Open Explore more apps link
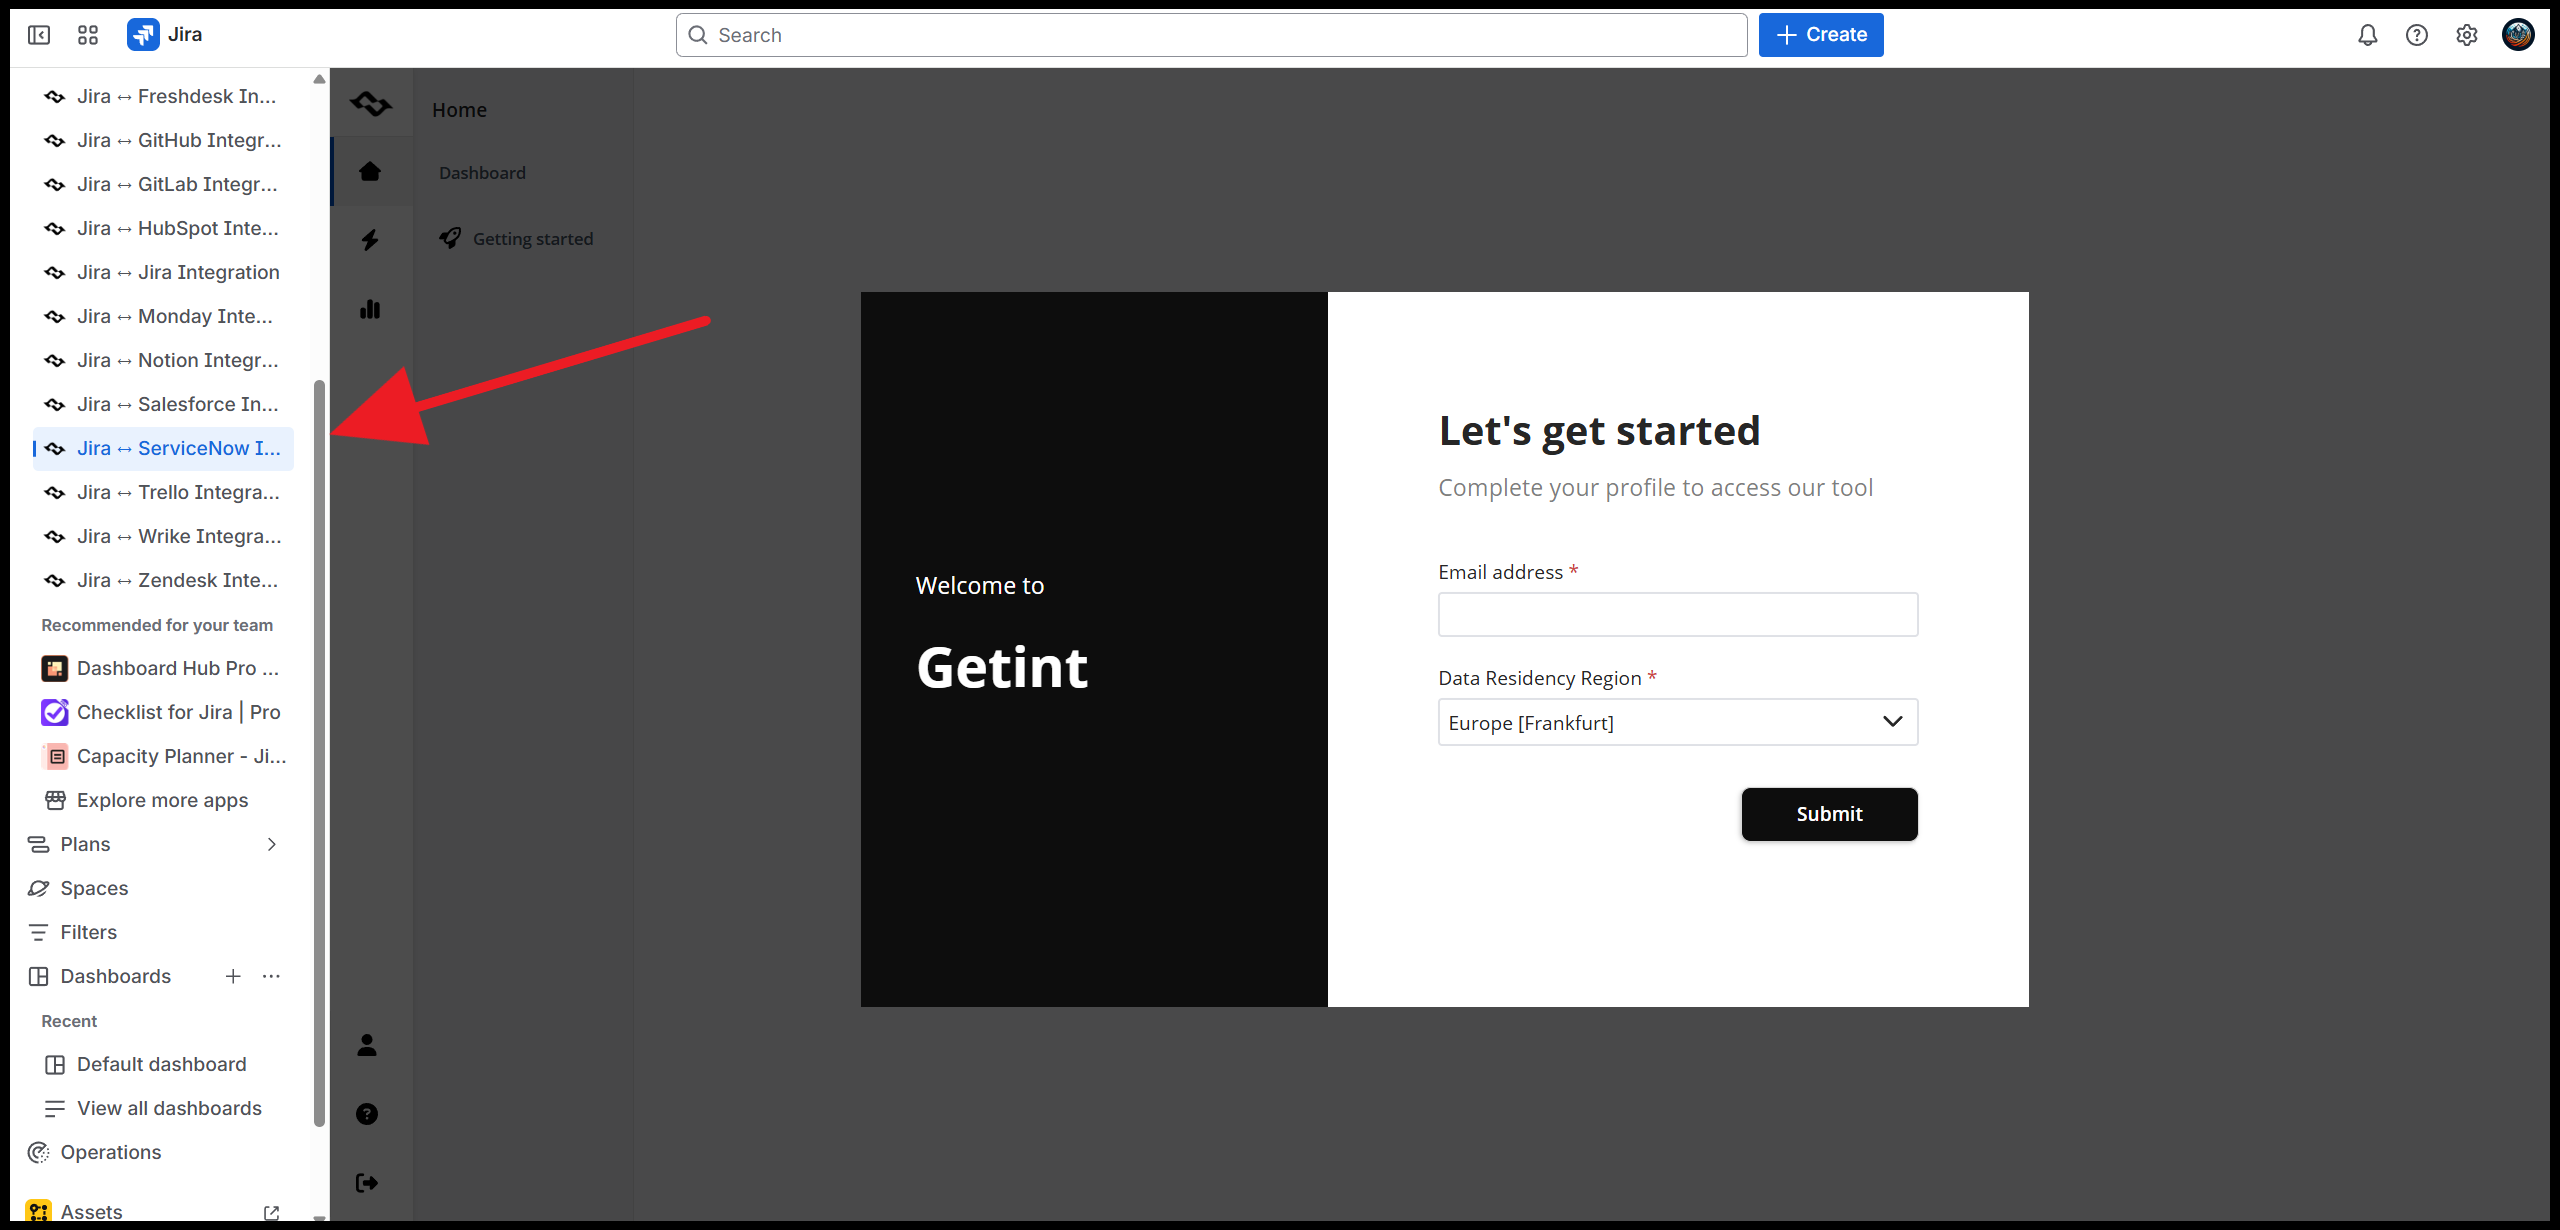Screen dimensions: 2560x1230 tap(162, 800)
